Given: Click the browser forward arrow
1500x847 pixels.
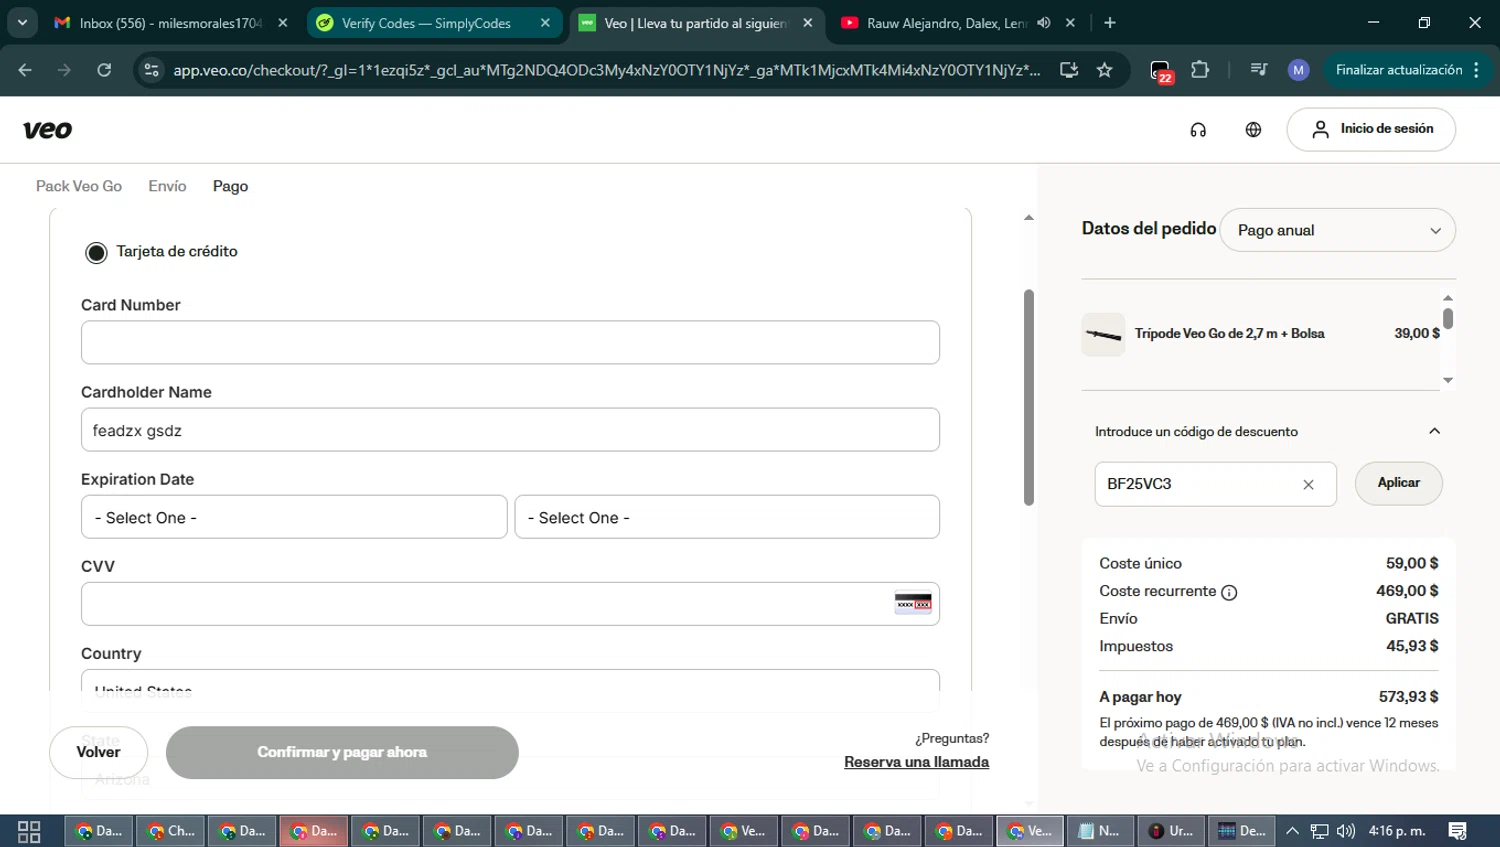Looking at the screenshot, I should pos(64,70).
